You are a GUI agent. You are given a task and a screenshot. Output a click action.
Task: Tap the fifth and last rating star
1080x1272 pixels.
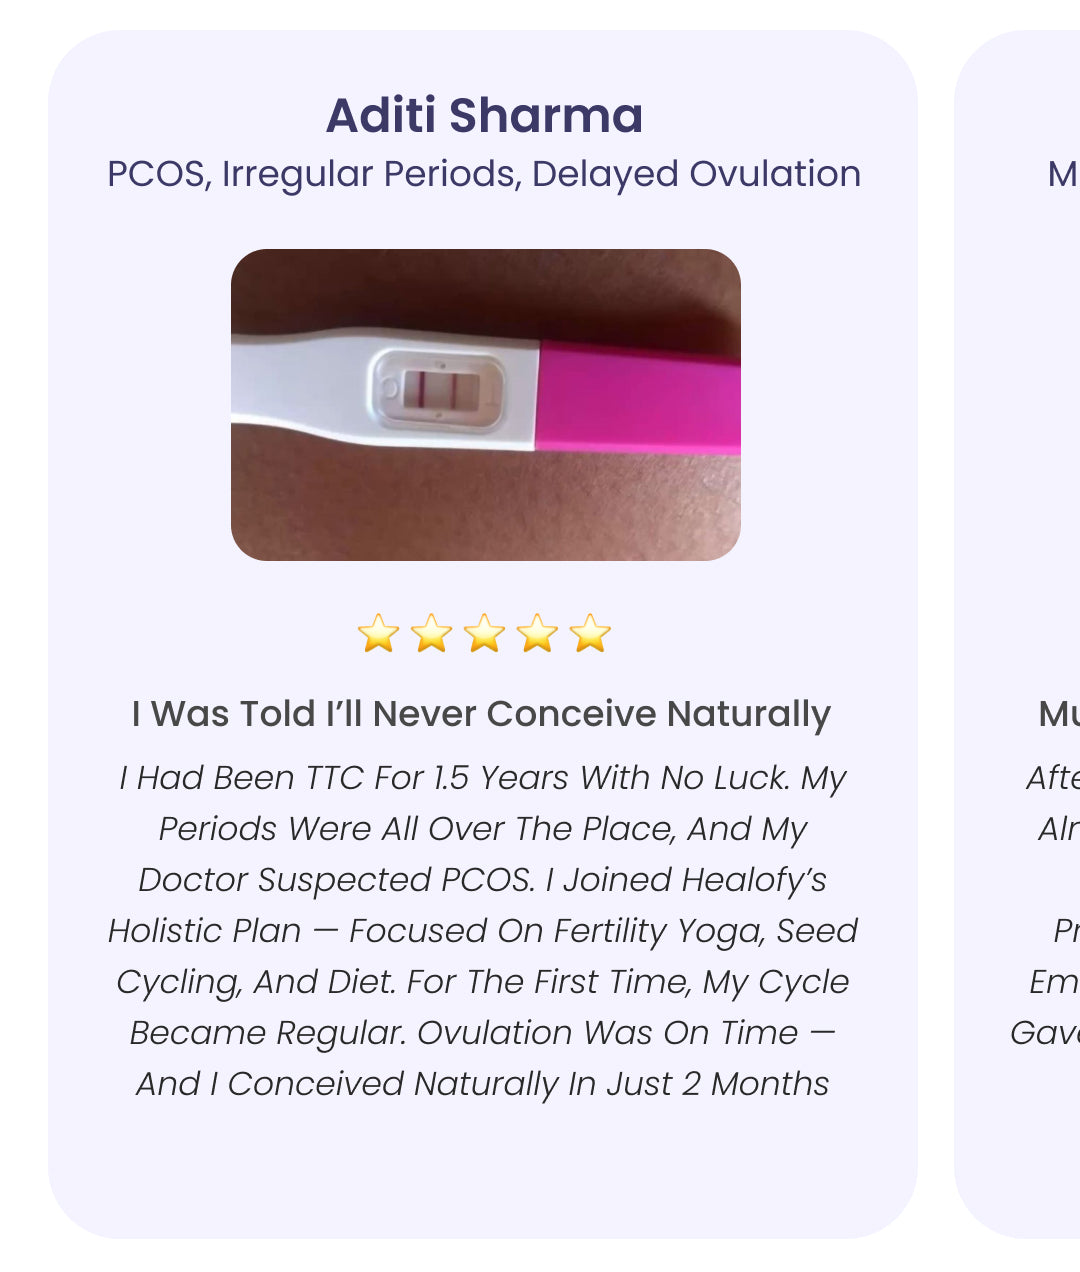click(590, 633)
